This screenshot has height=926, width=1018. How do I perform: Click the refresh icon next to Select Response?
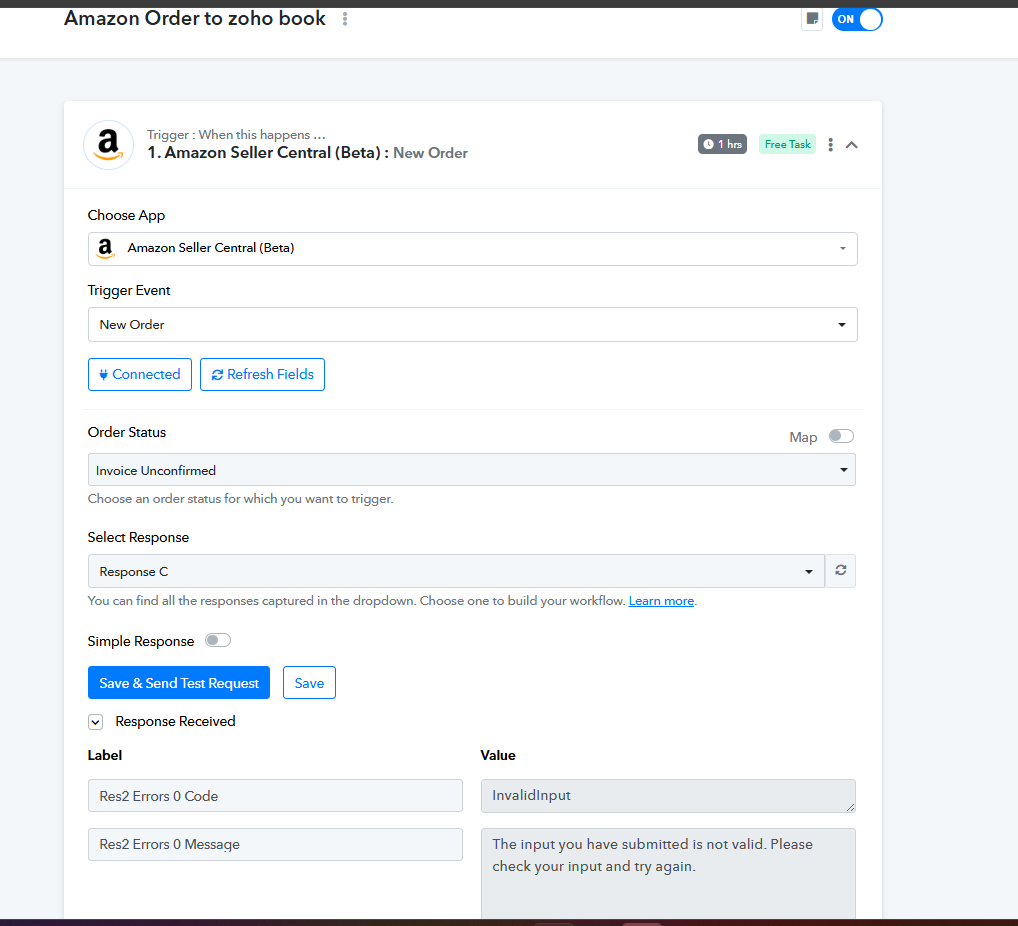pyautogui.click(x=840, y=571)
